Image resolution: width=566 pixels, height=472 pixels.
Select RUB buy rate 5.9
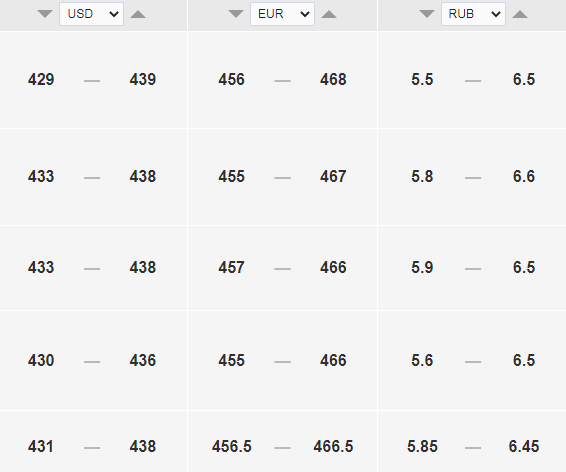(x=422, y=267)
